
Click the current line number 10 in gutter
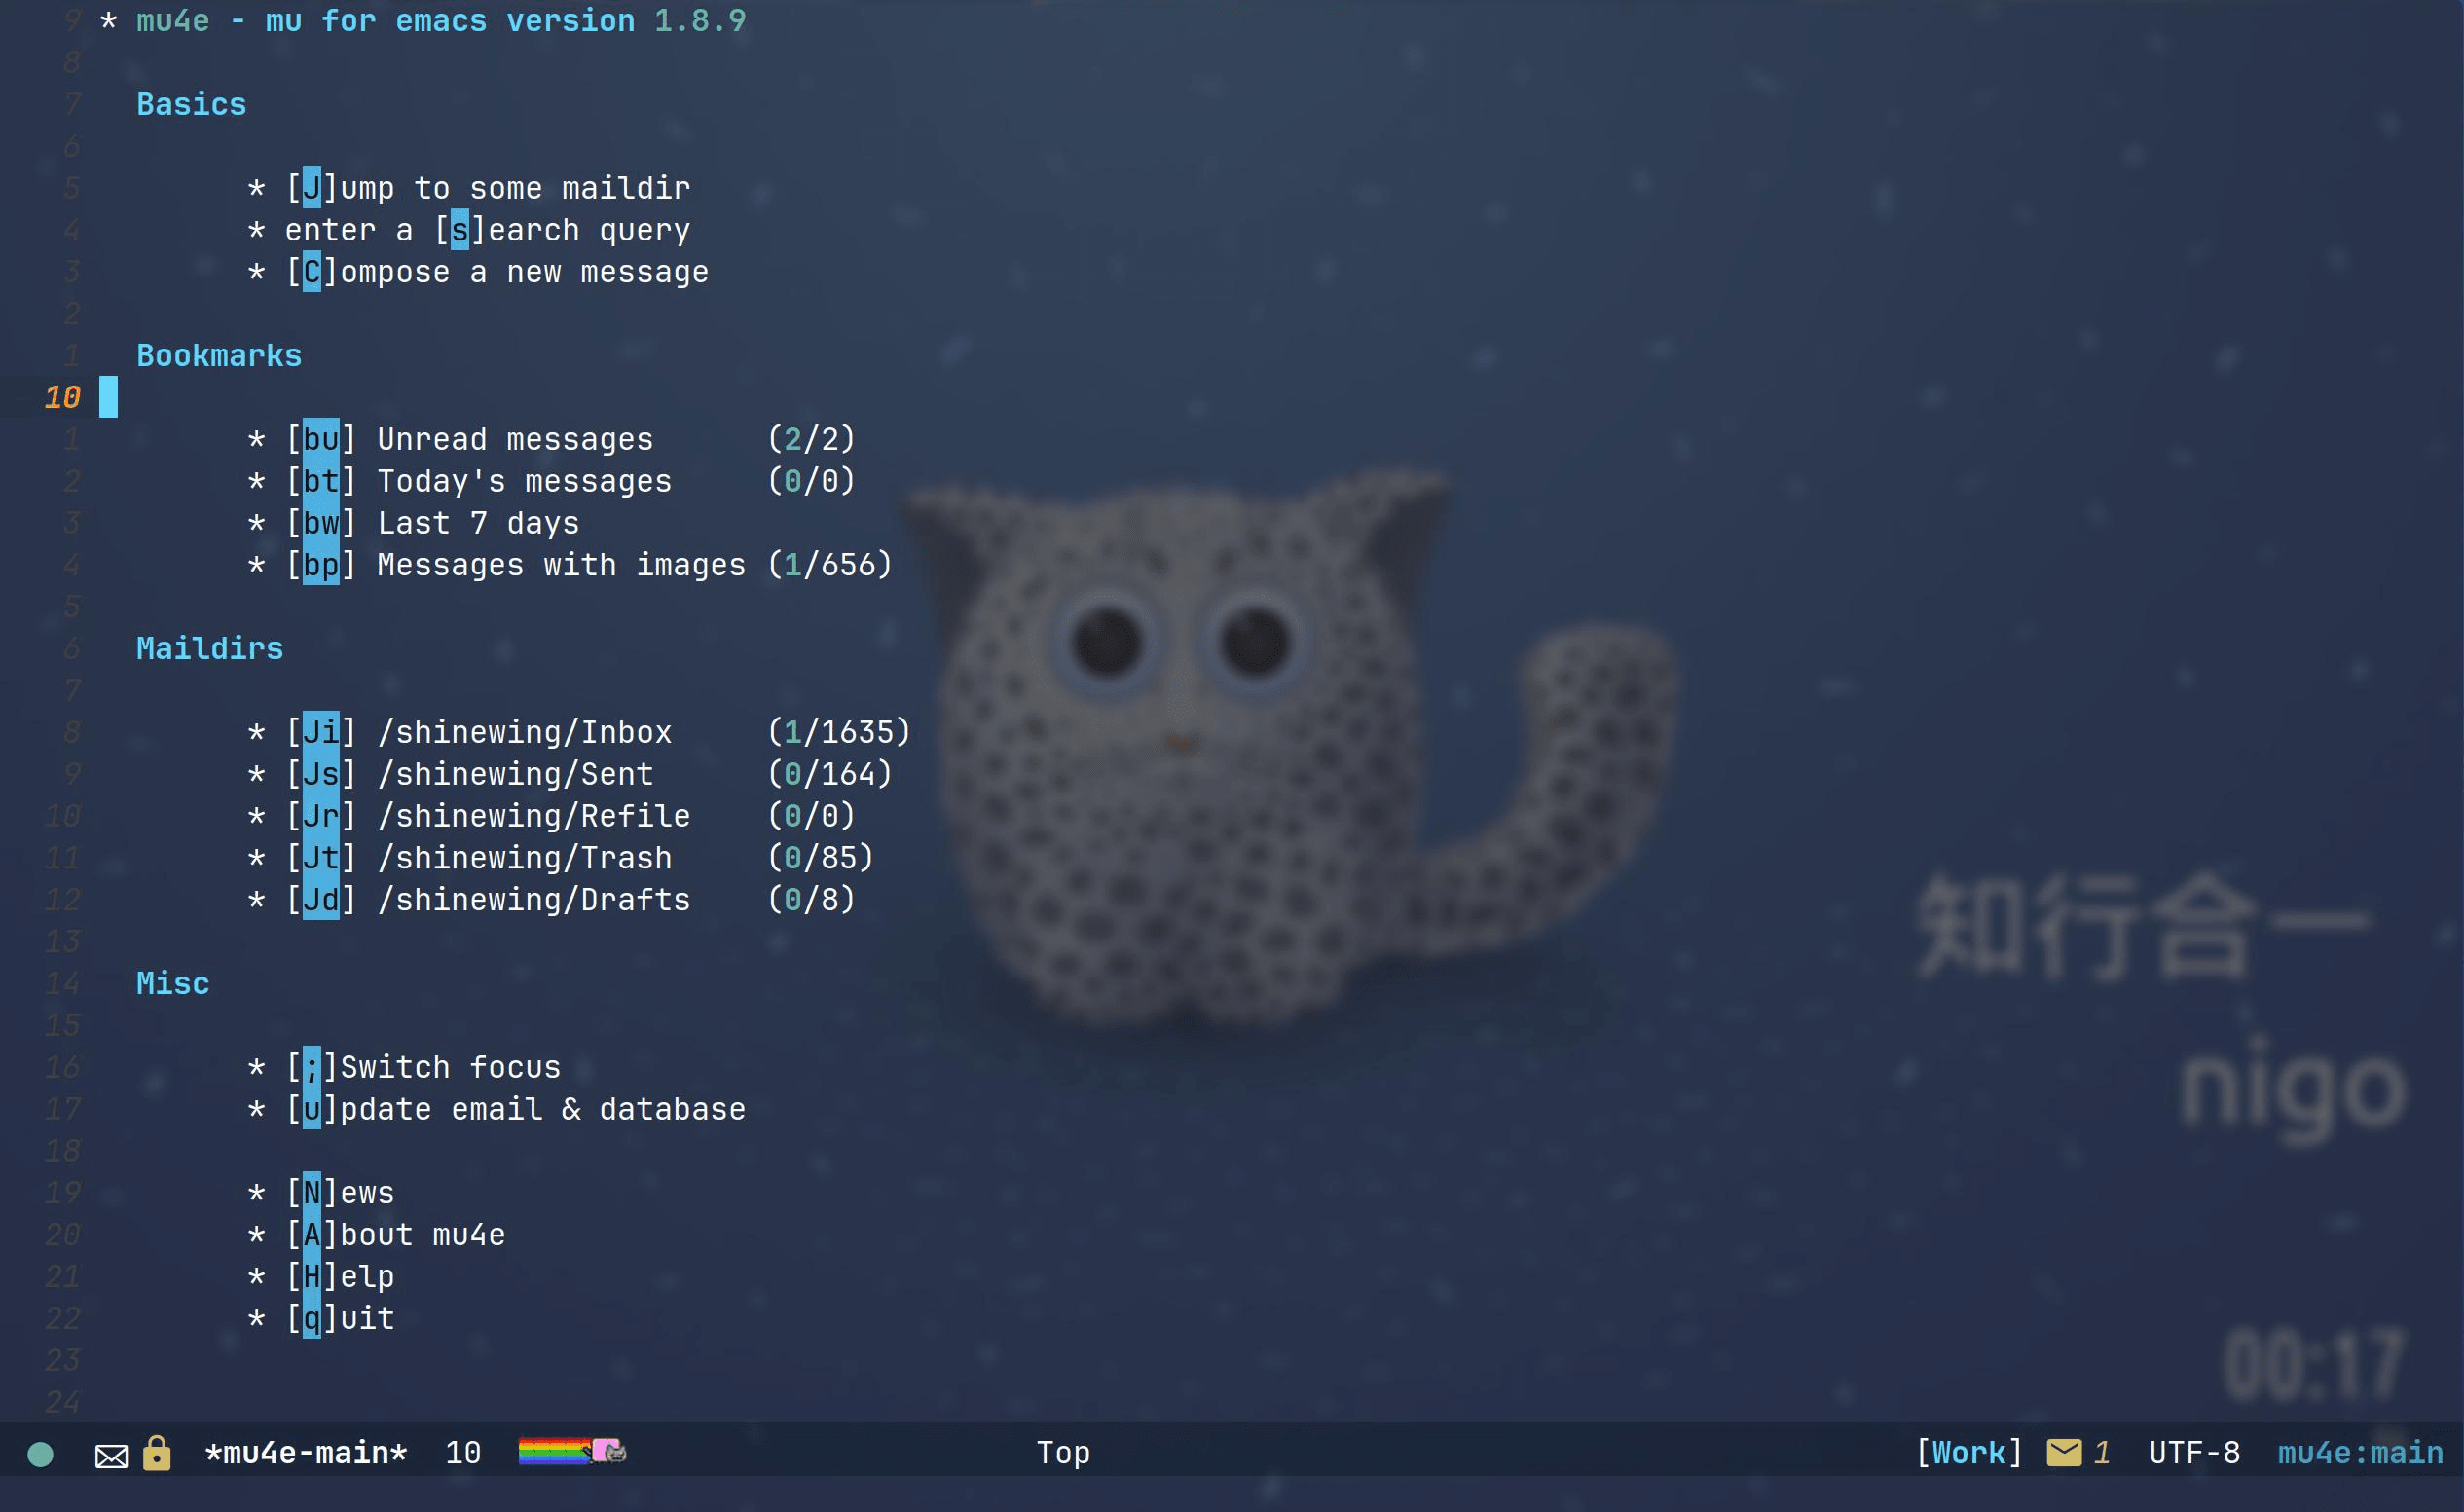pyautogui.click(x=62, y=397)
